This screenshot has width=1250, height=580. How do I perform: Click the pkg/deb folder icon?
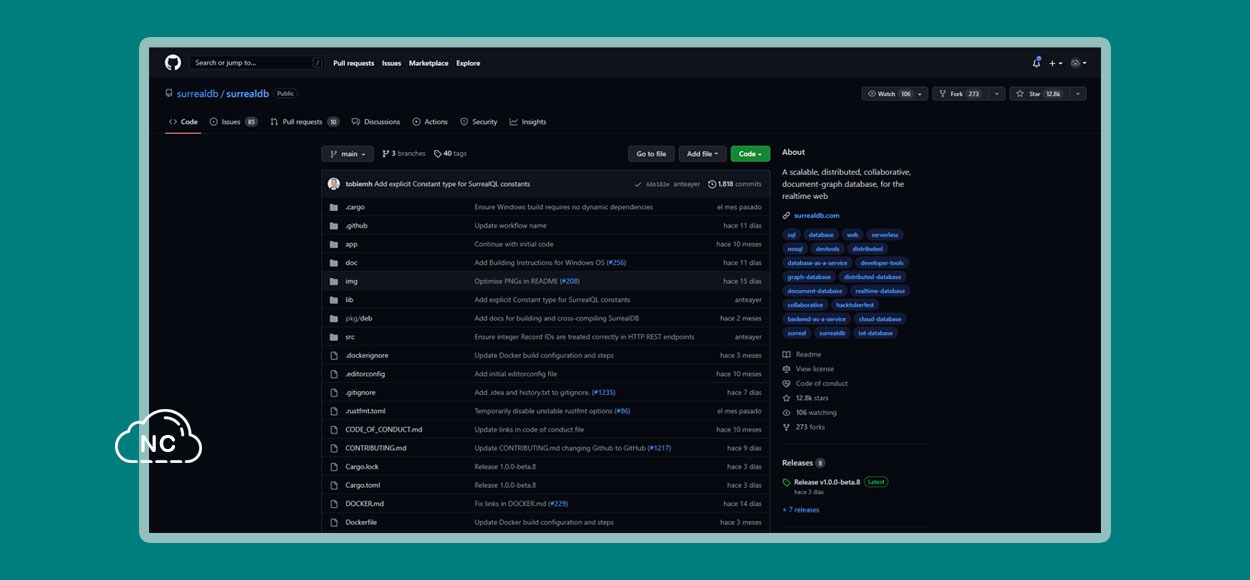pyautogui.click(x=334, y=318)
